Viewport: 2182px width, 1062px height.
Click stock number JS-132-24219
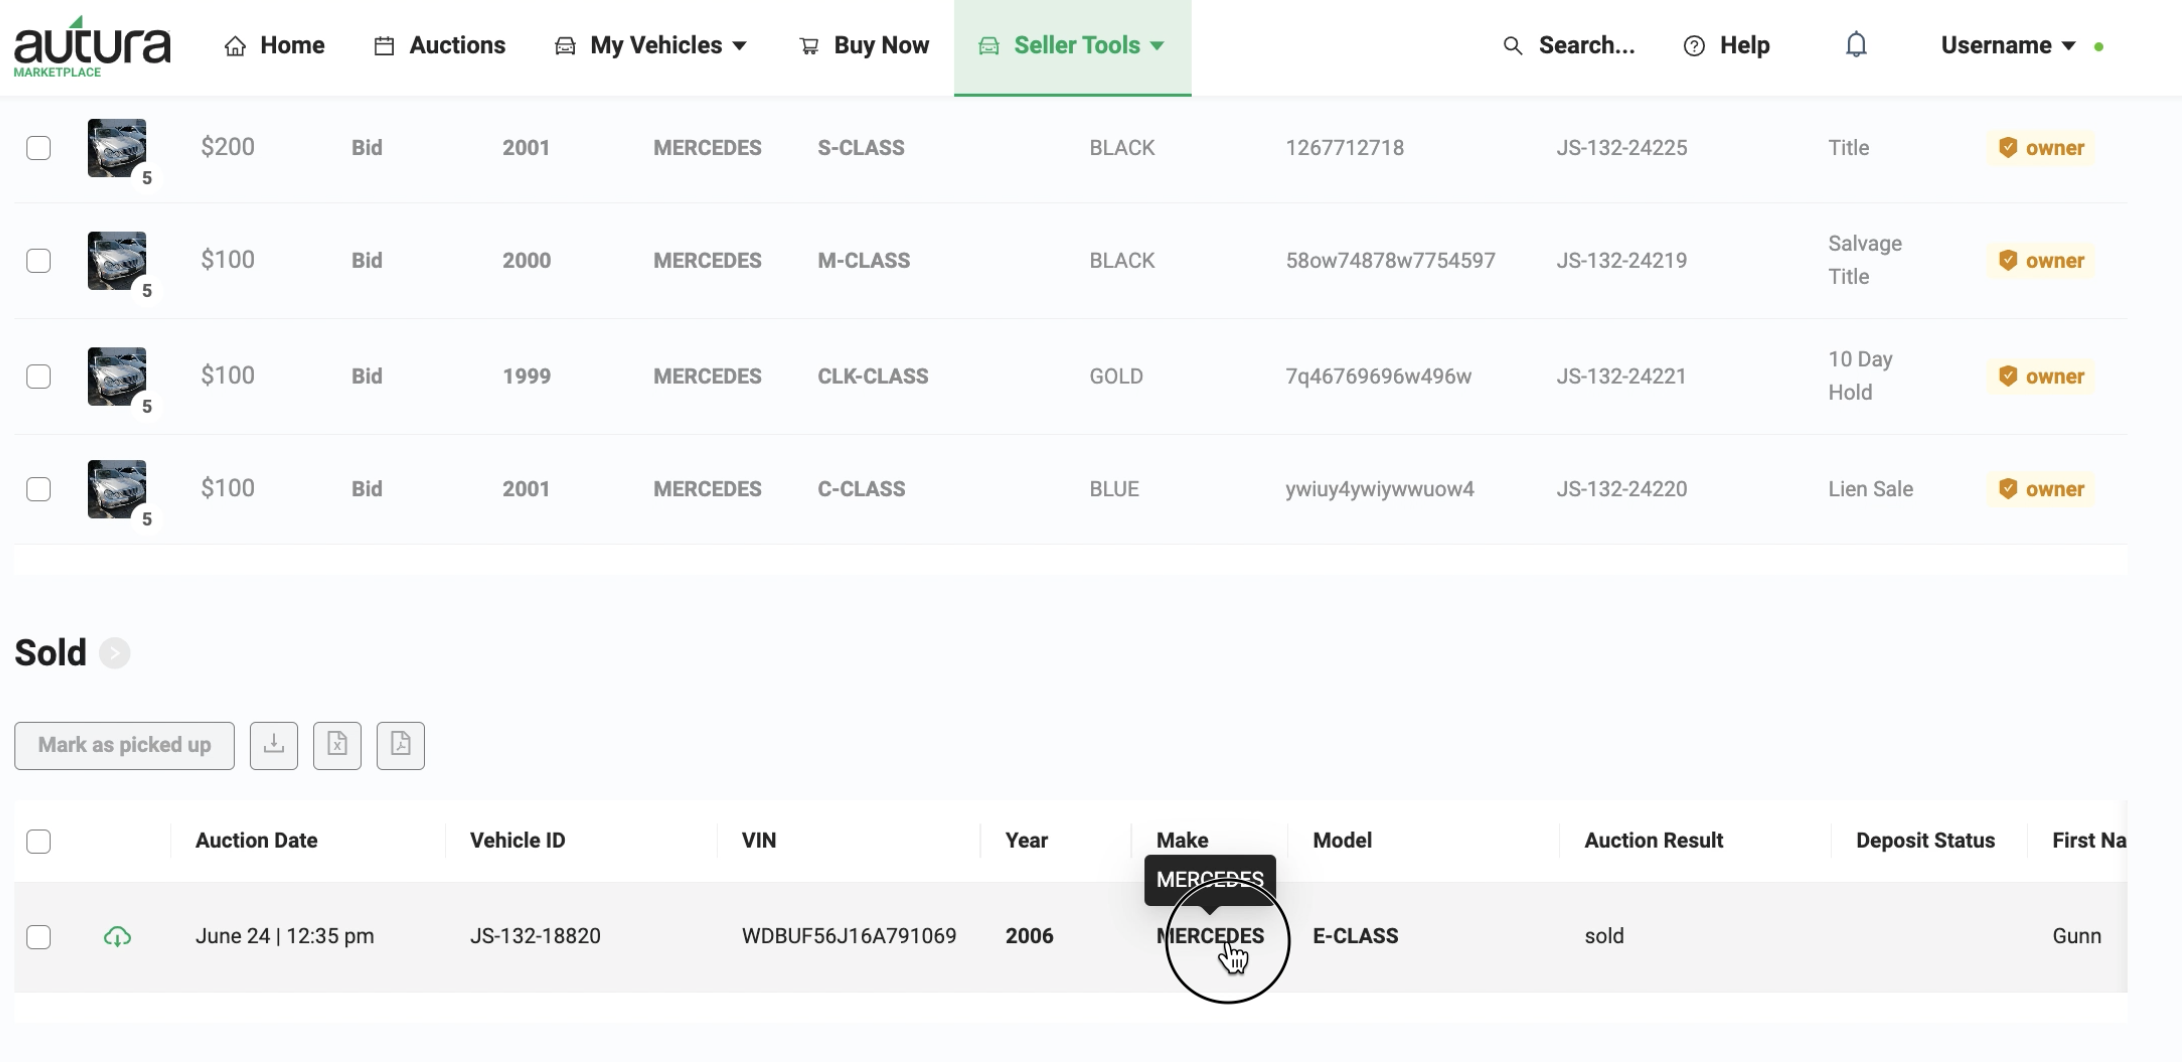click(1621, 261)
